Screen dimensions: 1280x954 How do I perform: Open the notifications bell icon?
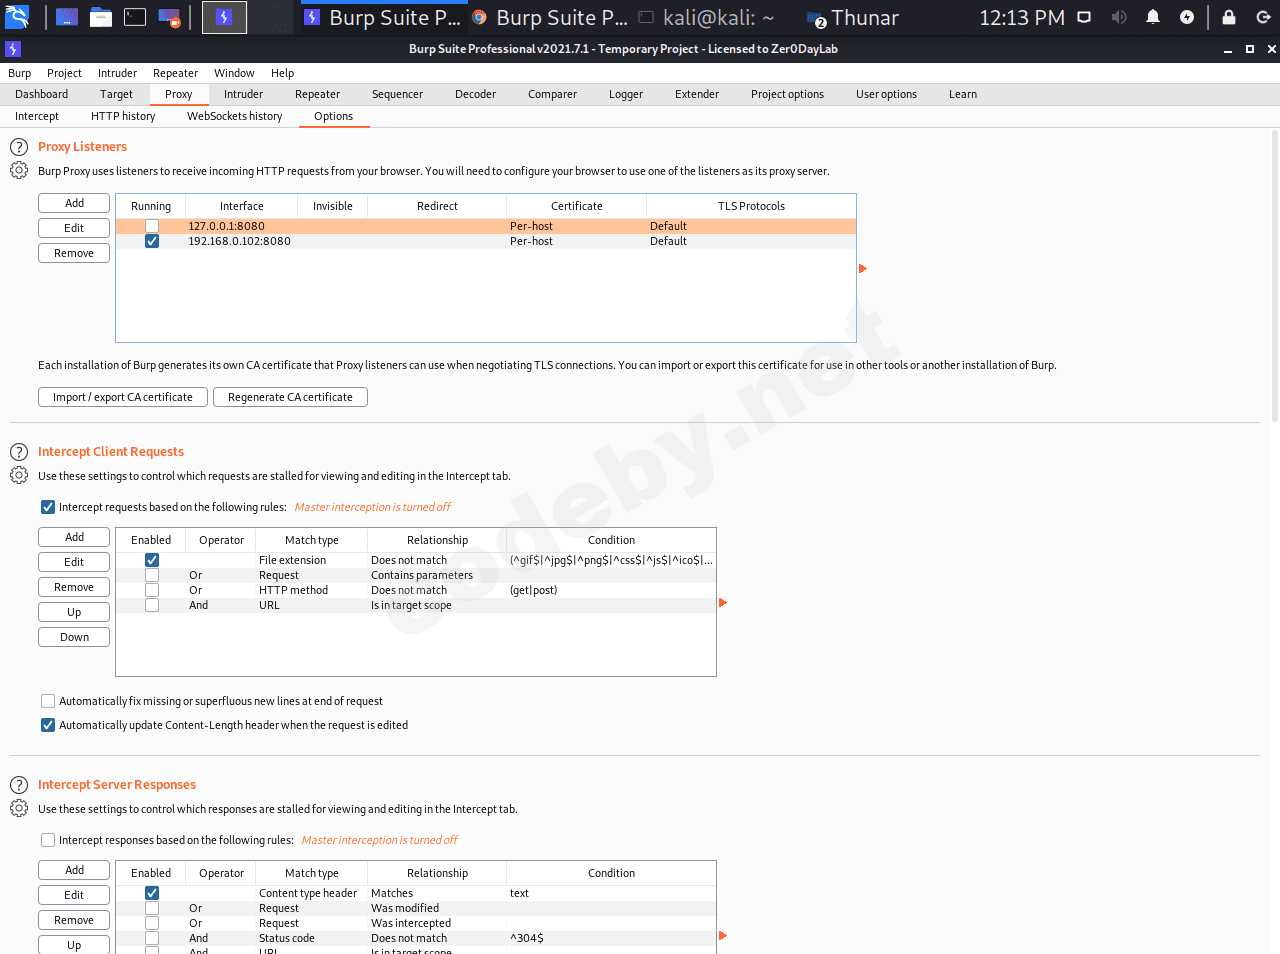click(x=1153, y=17)
